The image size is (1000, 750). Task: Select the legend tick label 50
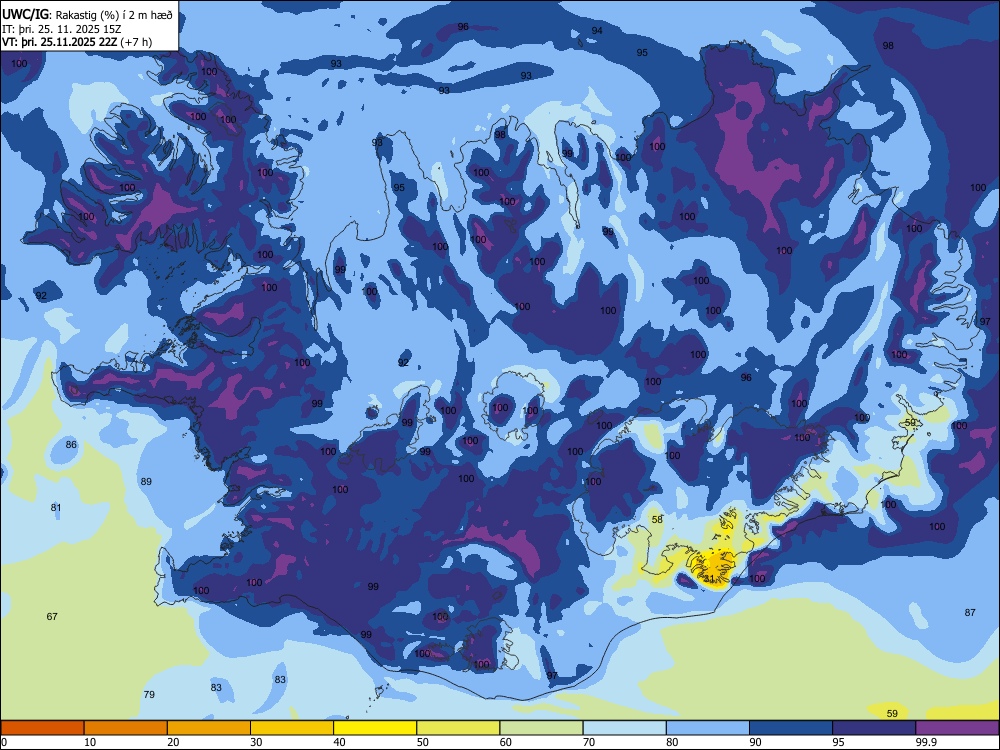click(423, 742)
